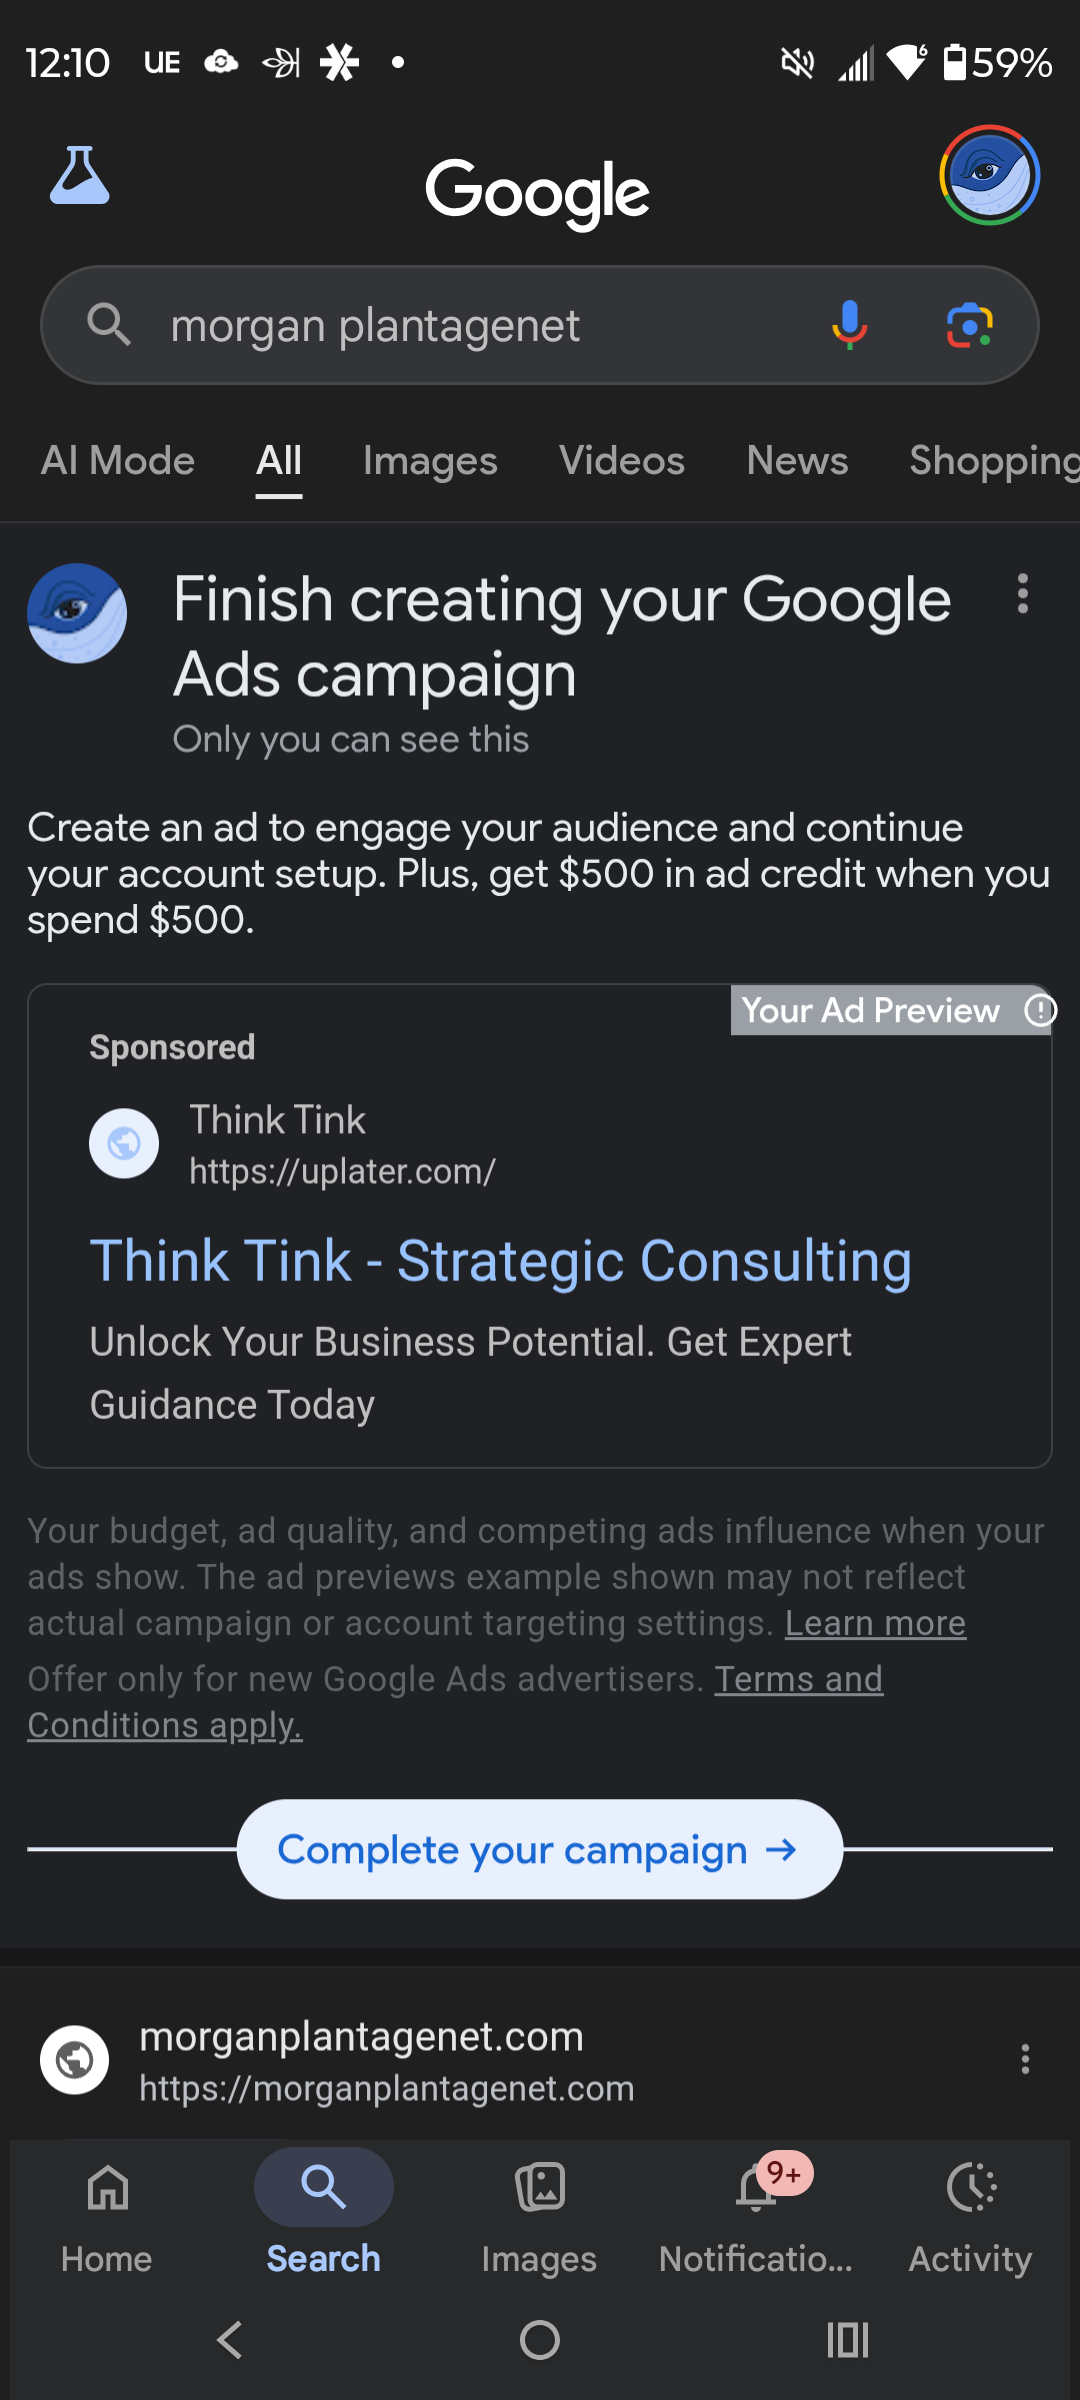Switch to the News results tab
Image resolution: width=1080 pixels, height=2400 pixels.
(x=797, y=461)
